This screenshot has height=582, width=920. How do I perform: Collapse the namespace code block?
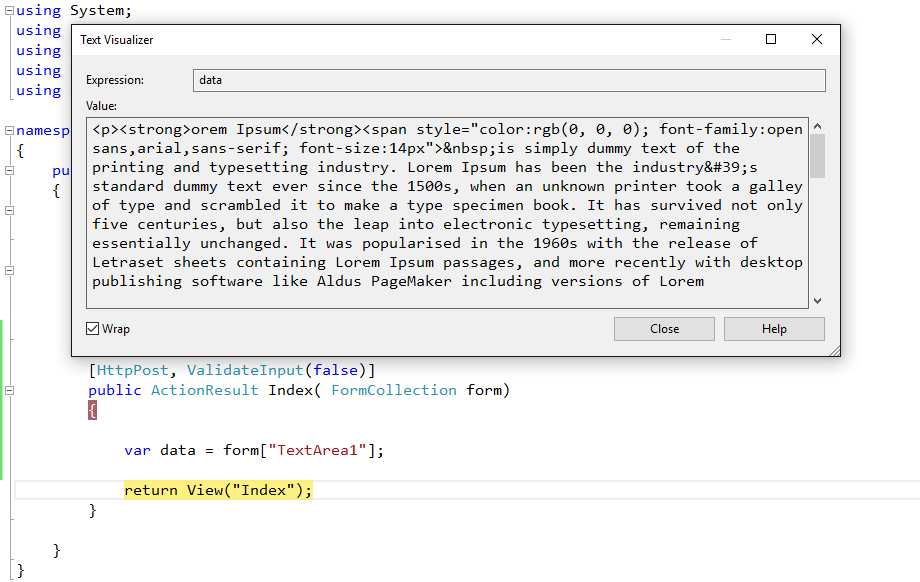point(9,131)
